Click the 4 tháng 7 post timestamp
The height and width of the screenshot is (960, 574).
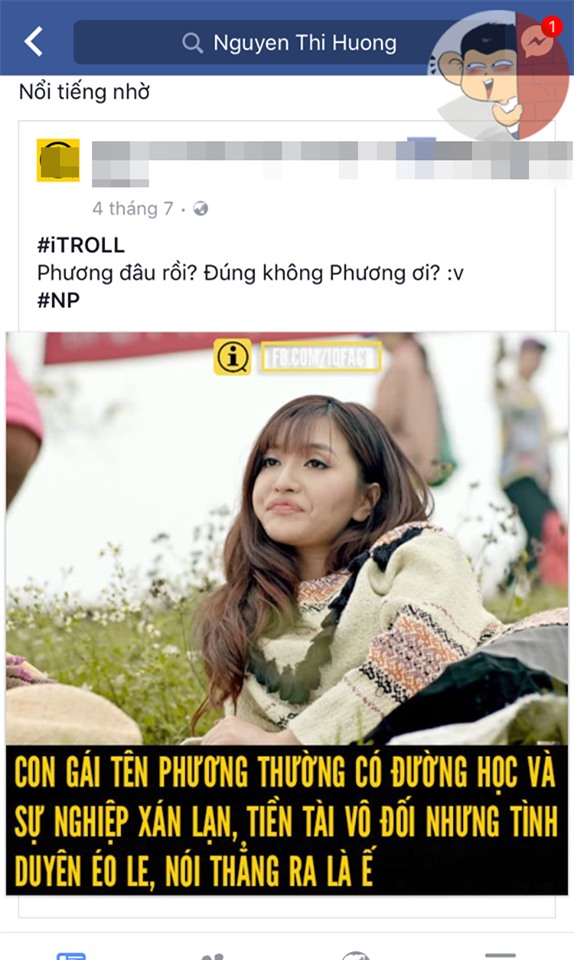click(x=133, y=209)
